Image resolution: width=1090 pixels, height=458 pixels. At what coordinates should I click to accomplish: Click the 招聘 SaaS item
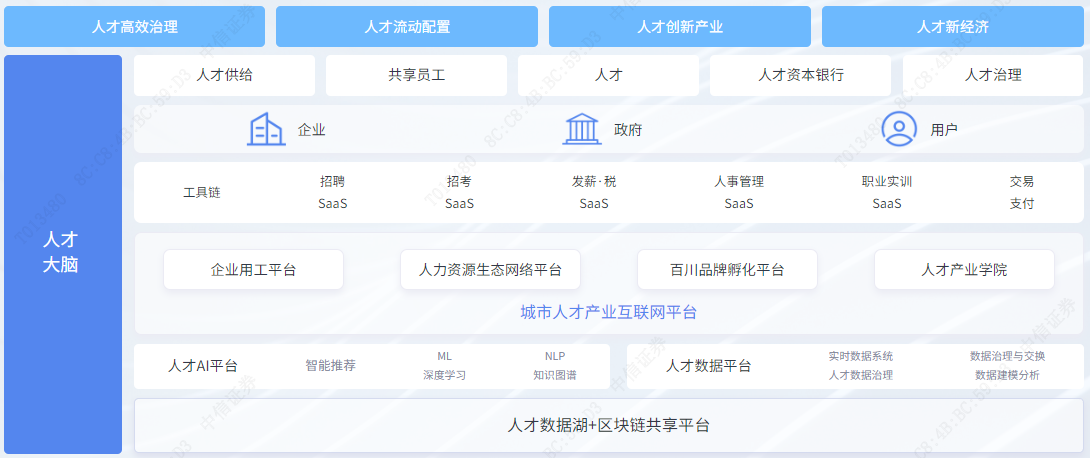[x=332, y=192]
